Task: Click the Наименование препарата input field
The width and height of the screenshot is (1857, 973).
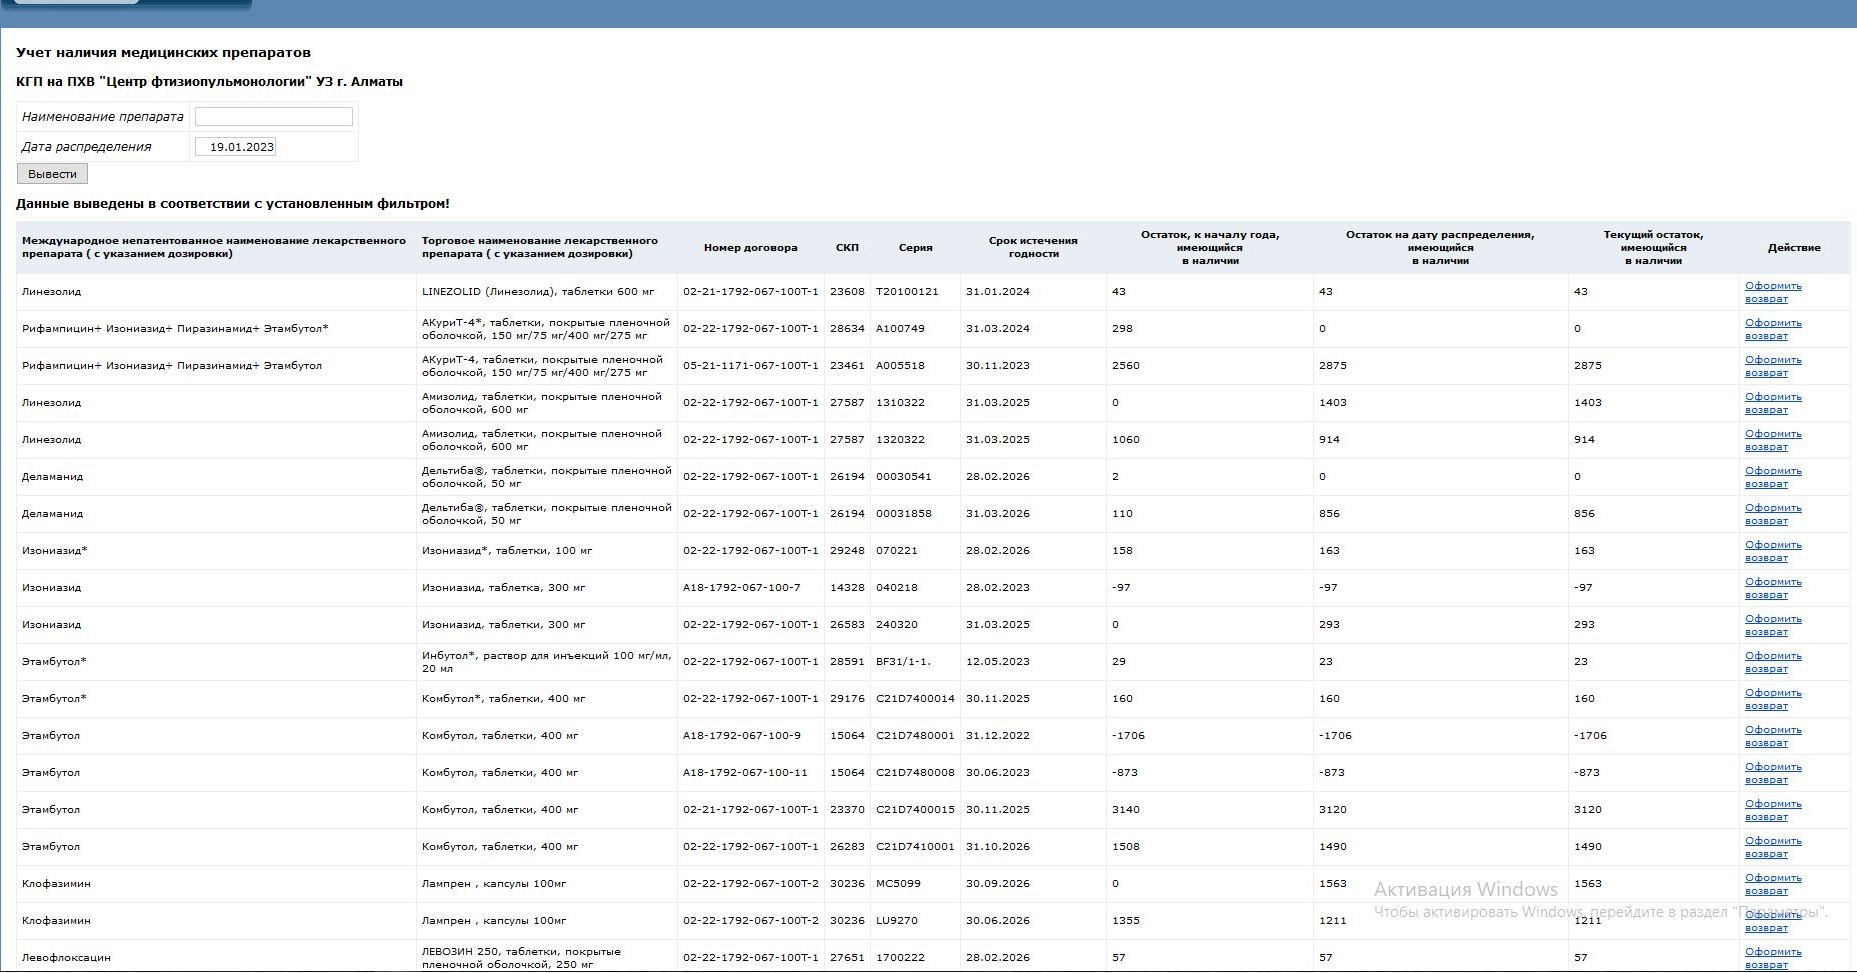Action: tap(274, 117)
